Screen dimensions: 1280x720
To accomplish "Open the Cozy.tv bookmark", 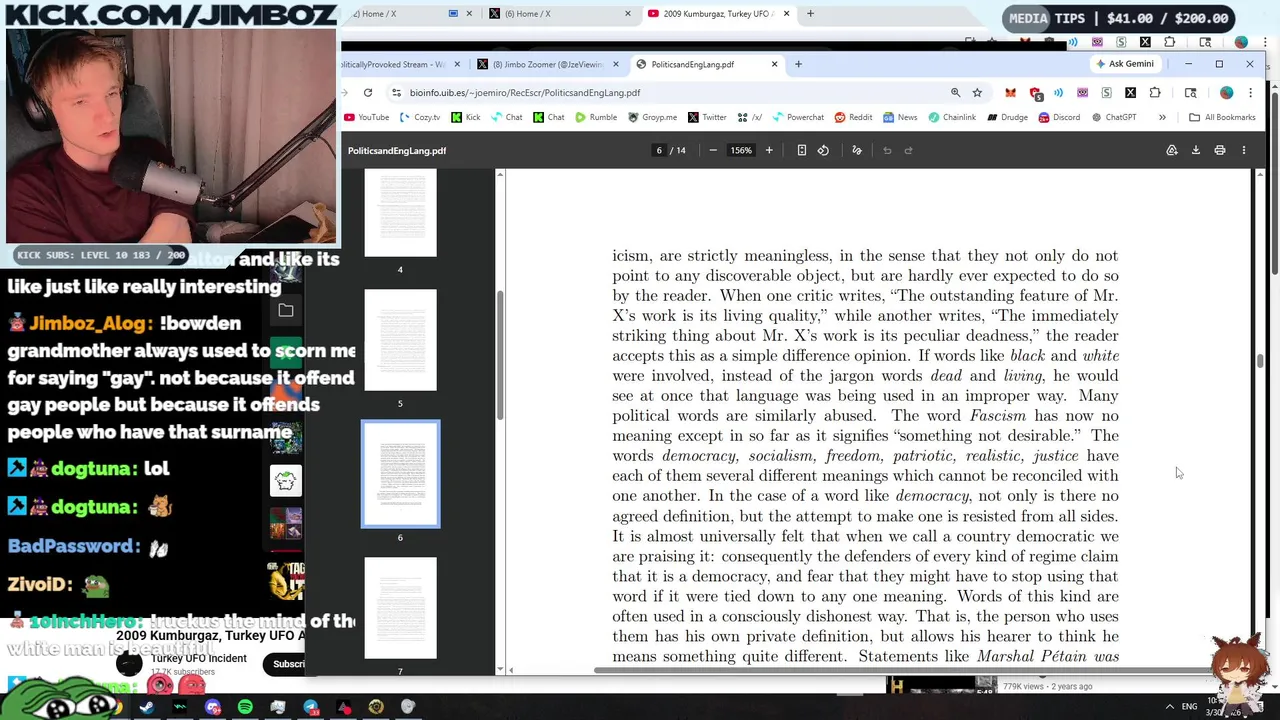I will pyautogui.click(x=420, y=117).
